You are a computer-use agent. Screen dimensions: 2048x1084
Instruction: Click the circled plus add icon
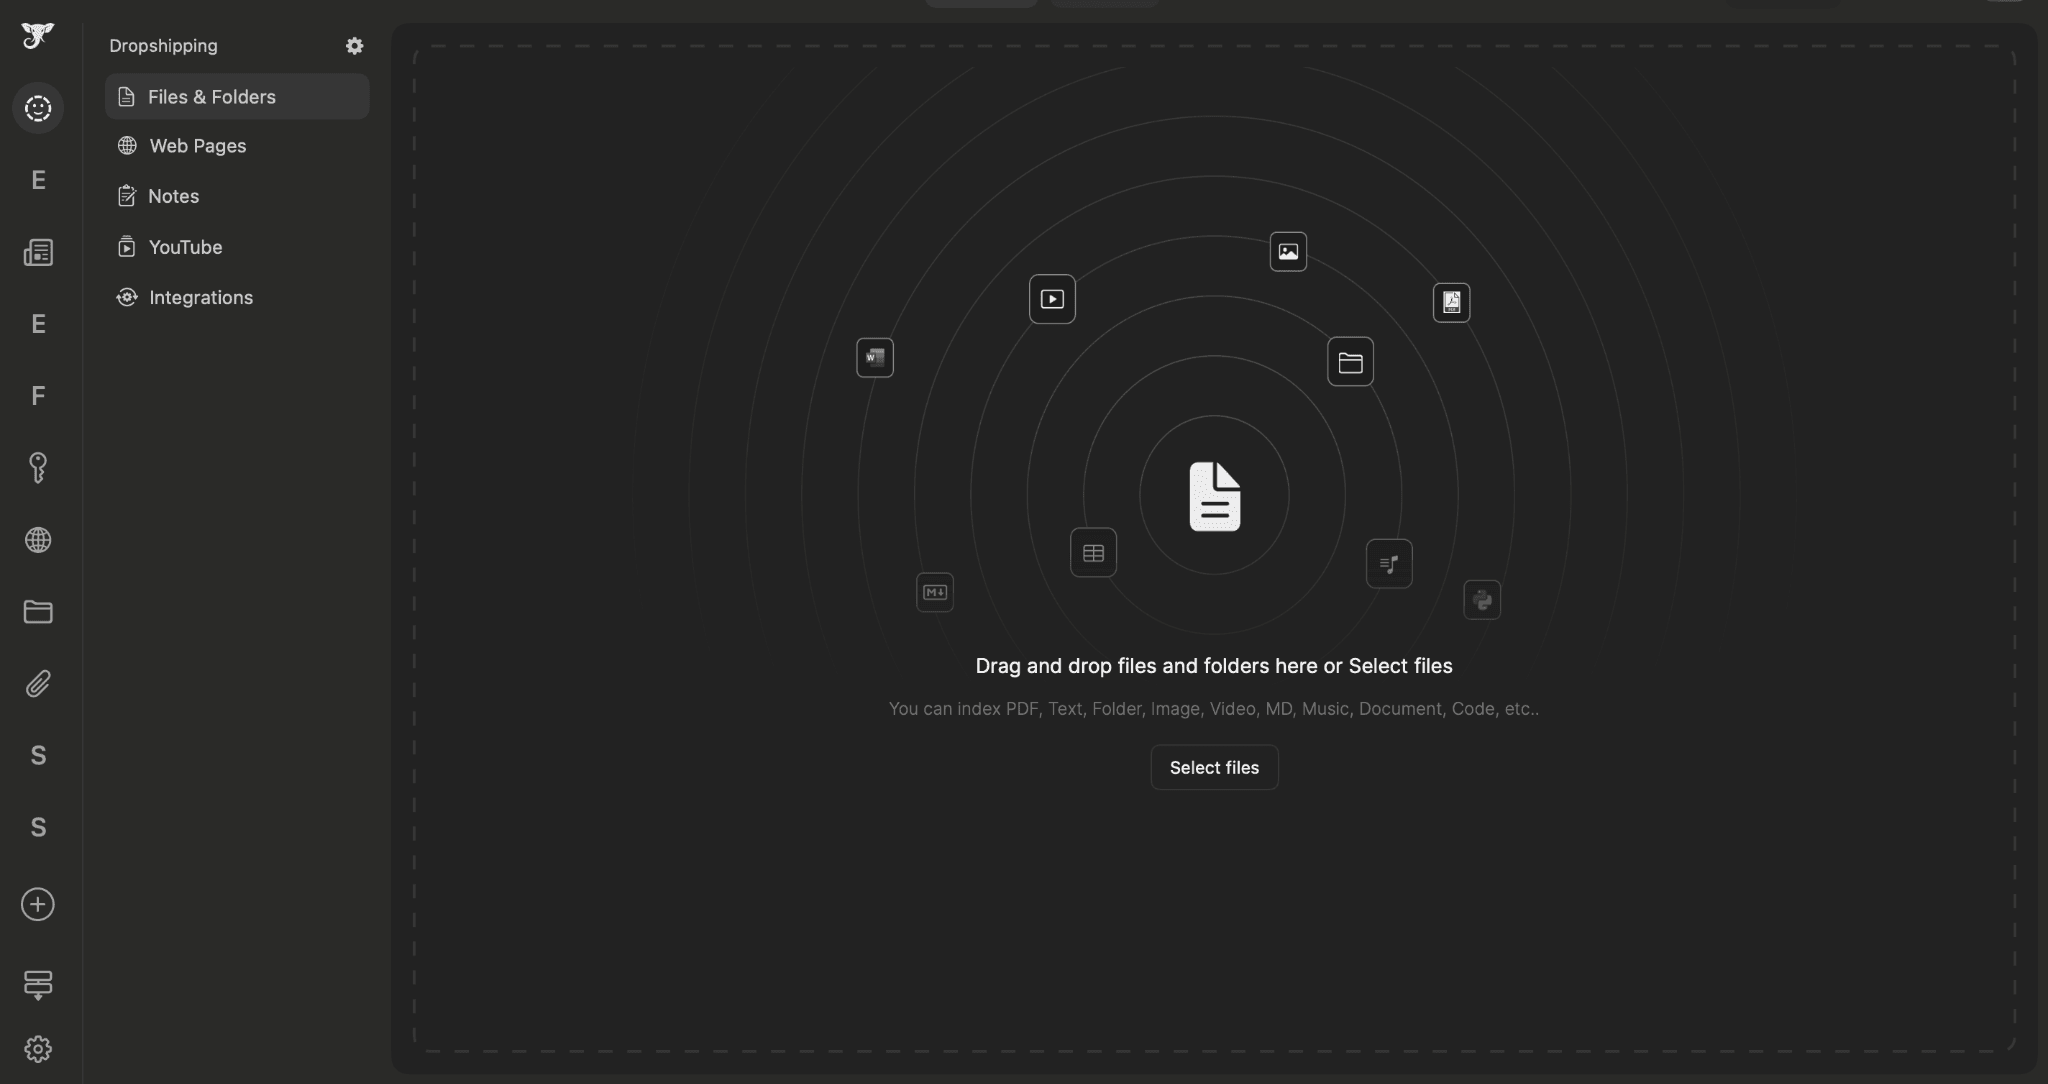38,904
